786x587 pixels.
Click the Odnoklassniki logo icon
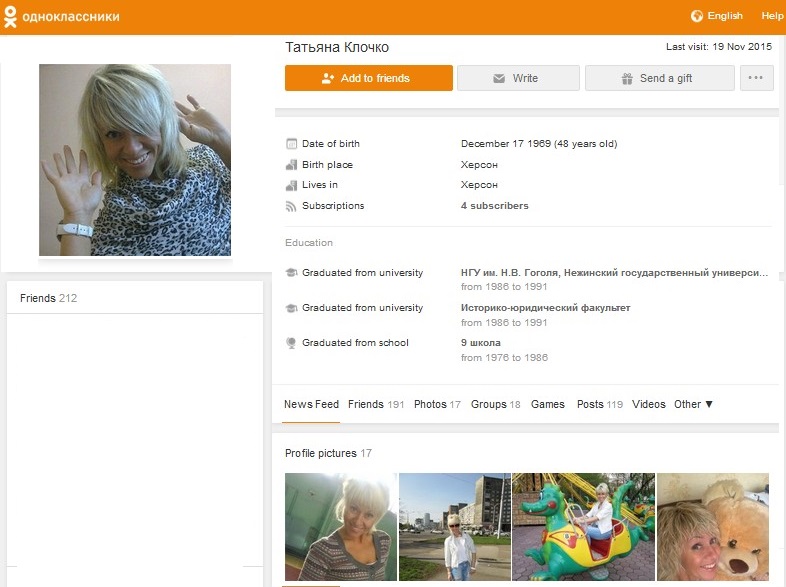point(10,17)
